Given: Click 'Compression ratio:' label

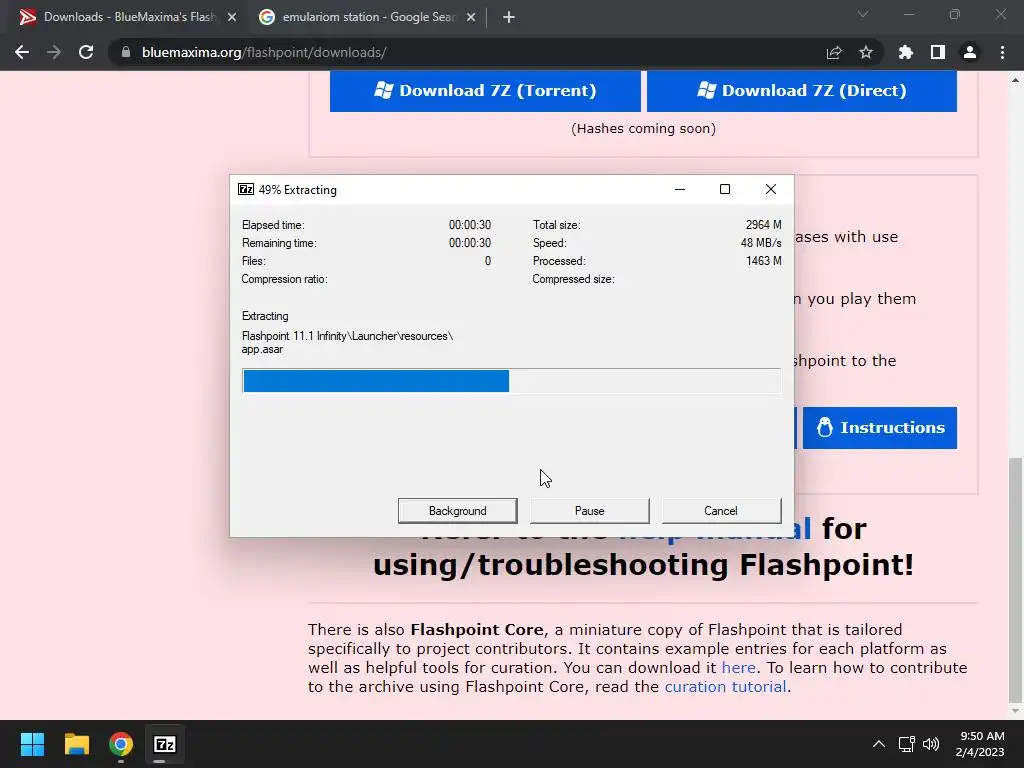Looking at the screenshot, I should click(x=285, y=279).
